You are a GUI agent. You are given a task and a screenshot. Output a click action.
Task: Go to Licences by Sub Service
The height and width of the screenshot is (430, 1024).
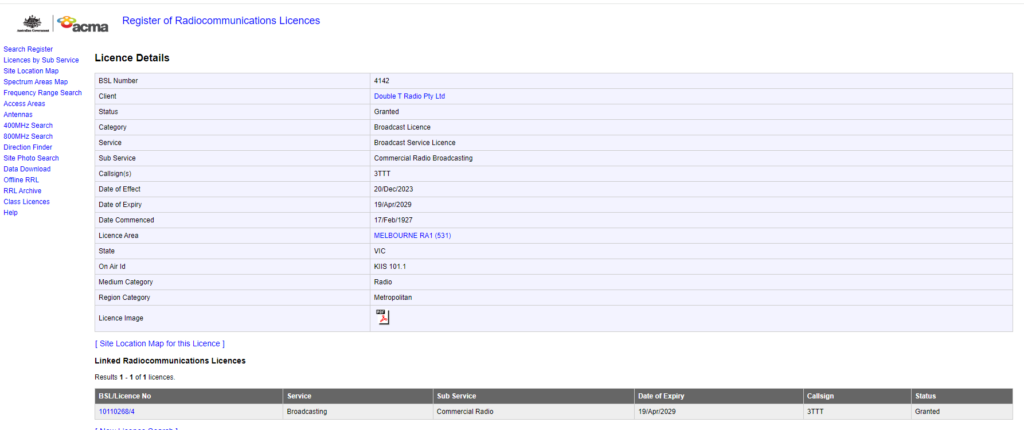[x=41, y=60]
